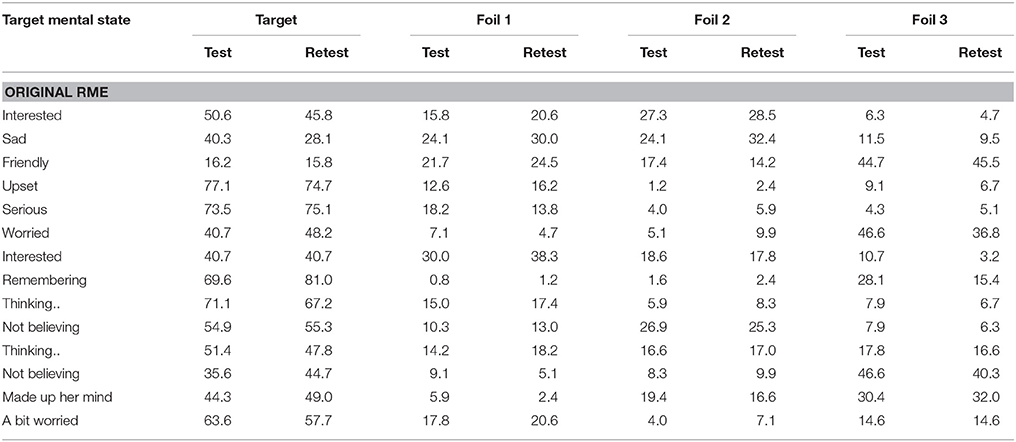Click the Friendly row label

pyautogui.click(x=23, y=163)
